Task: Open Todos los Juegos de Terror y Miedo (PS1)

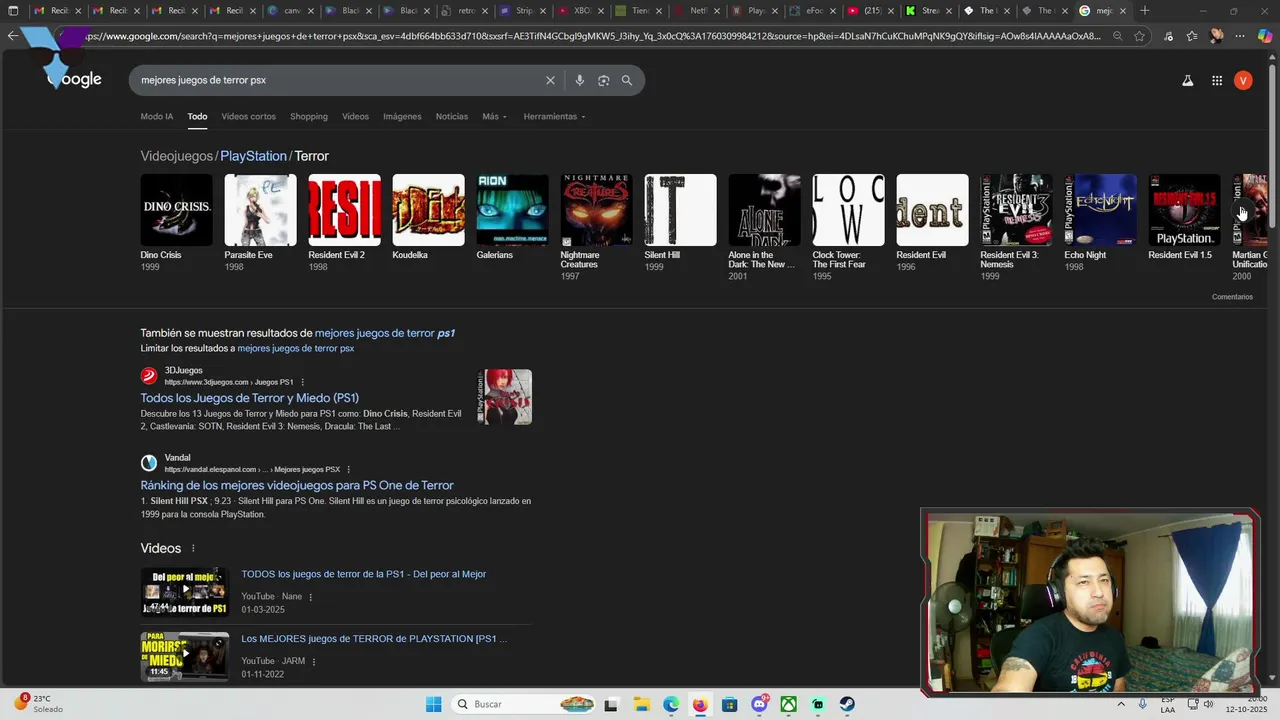Action: tap(249, 398)
